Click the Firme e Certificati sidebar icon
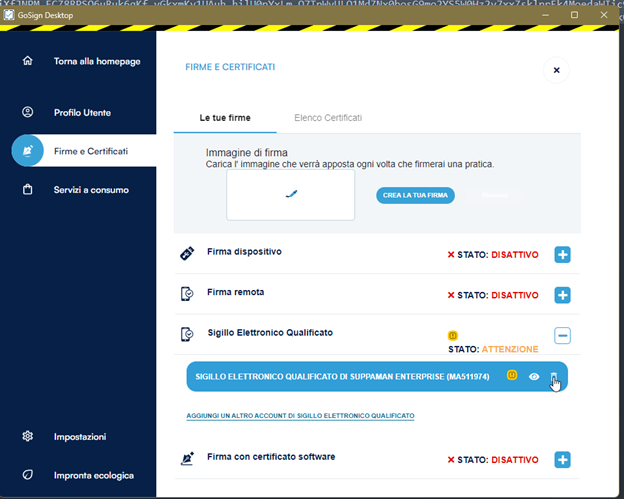 point(28,150)
